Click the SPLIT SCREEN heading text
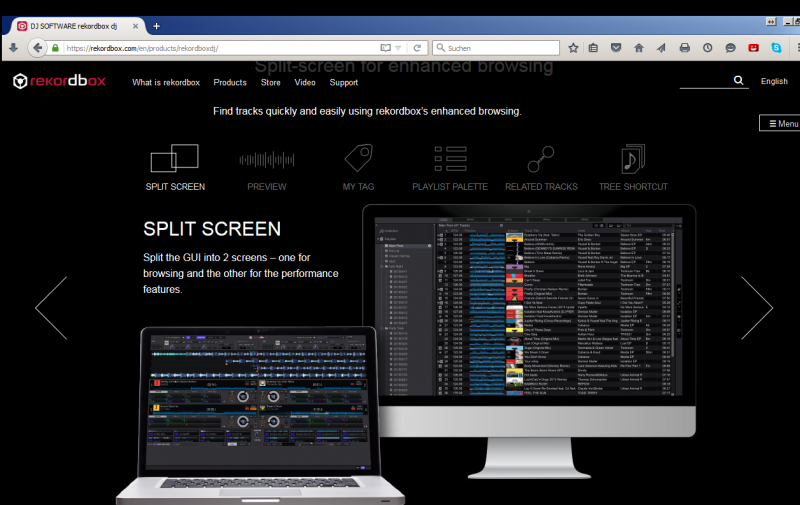Image resolution: width=800 pixels, height=505 pixels. [212, 229]
